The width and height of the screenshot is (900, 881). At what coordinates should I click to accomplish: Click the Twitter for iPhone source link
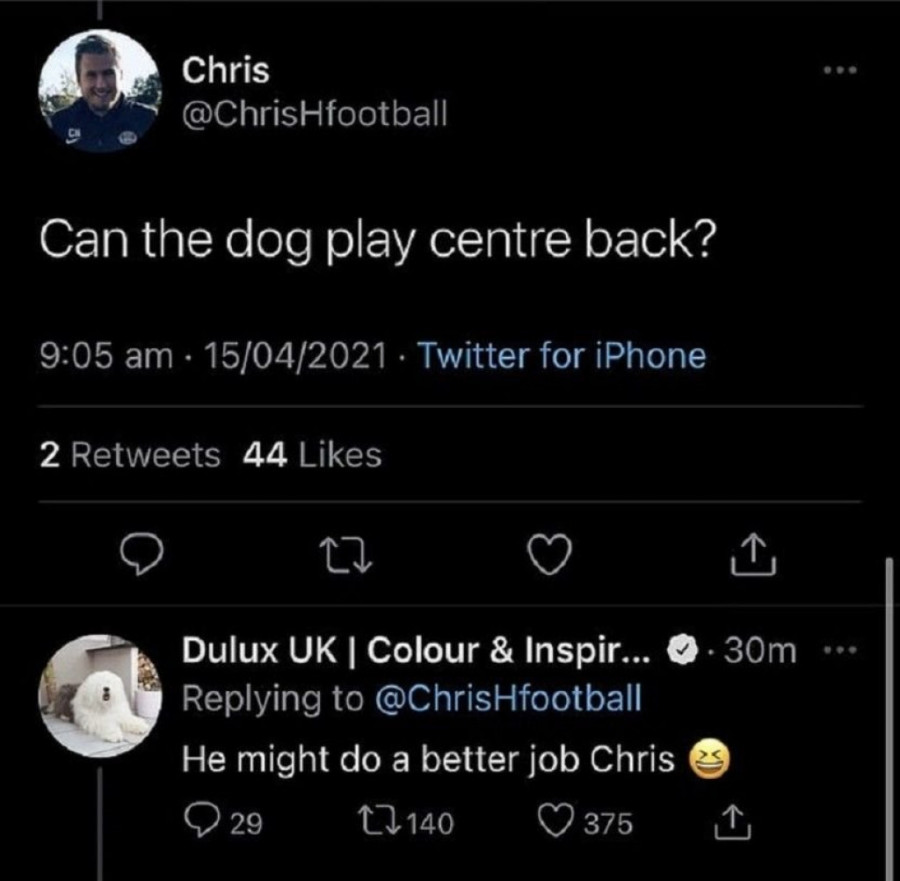click(x=561, y=355)
